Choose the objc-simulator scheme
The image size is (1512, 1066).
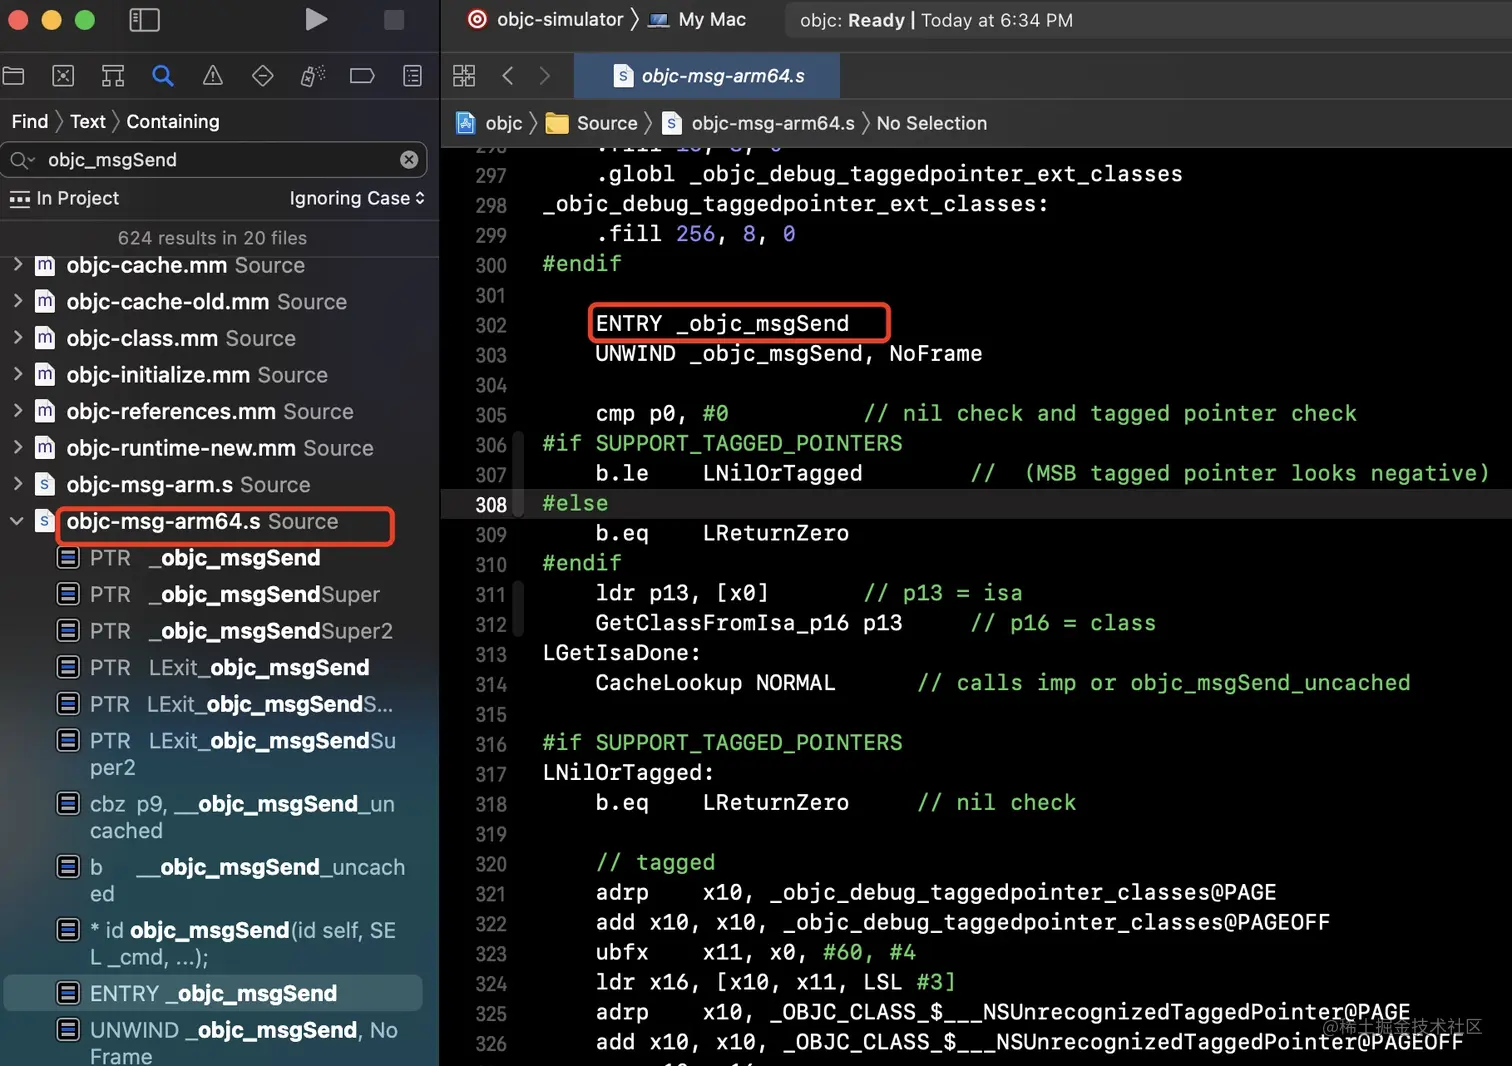pyautogui.click(x=546, y=20)
